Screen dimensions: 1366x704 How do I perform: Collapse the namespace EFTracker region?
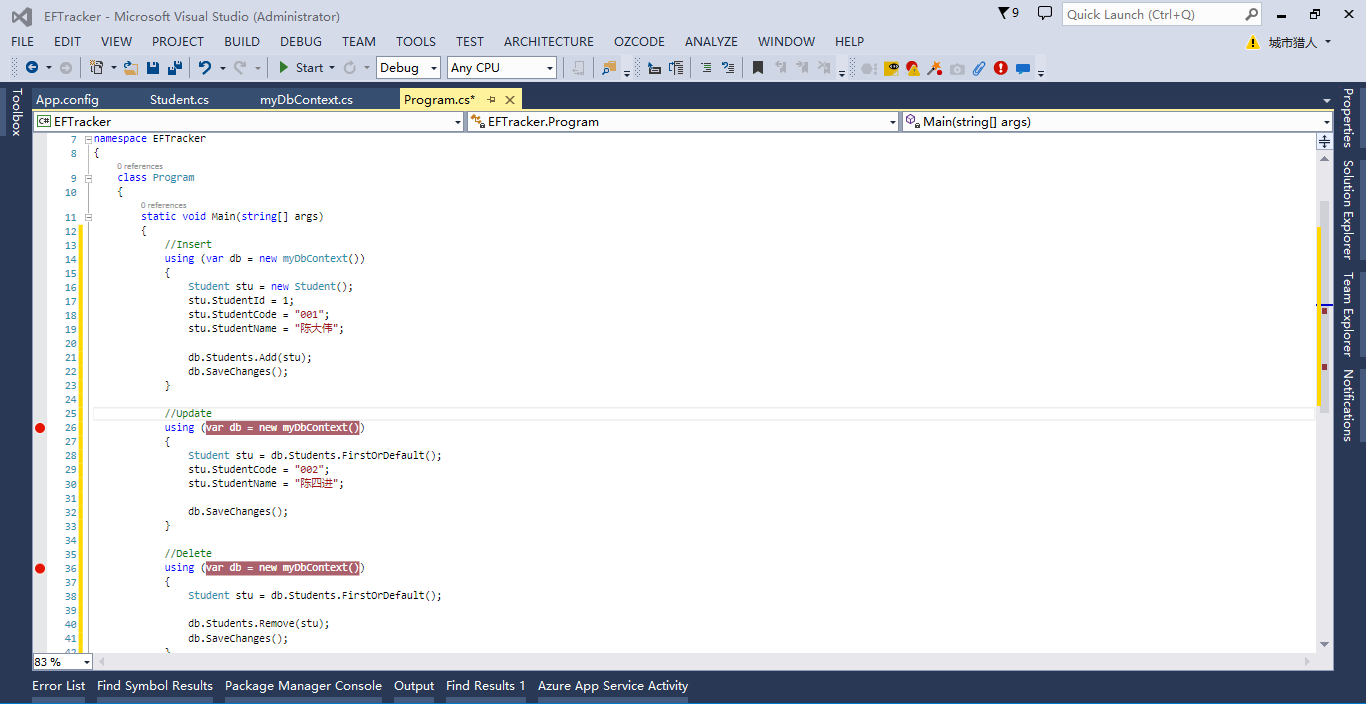click(x=88, y=139)
